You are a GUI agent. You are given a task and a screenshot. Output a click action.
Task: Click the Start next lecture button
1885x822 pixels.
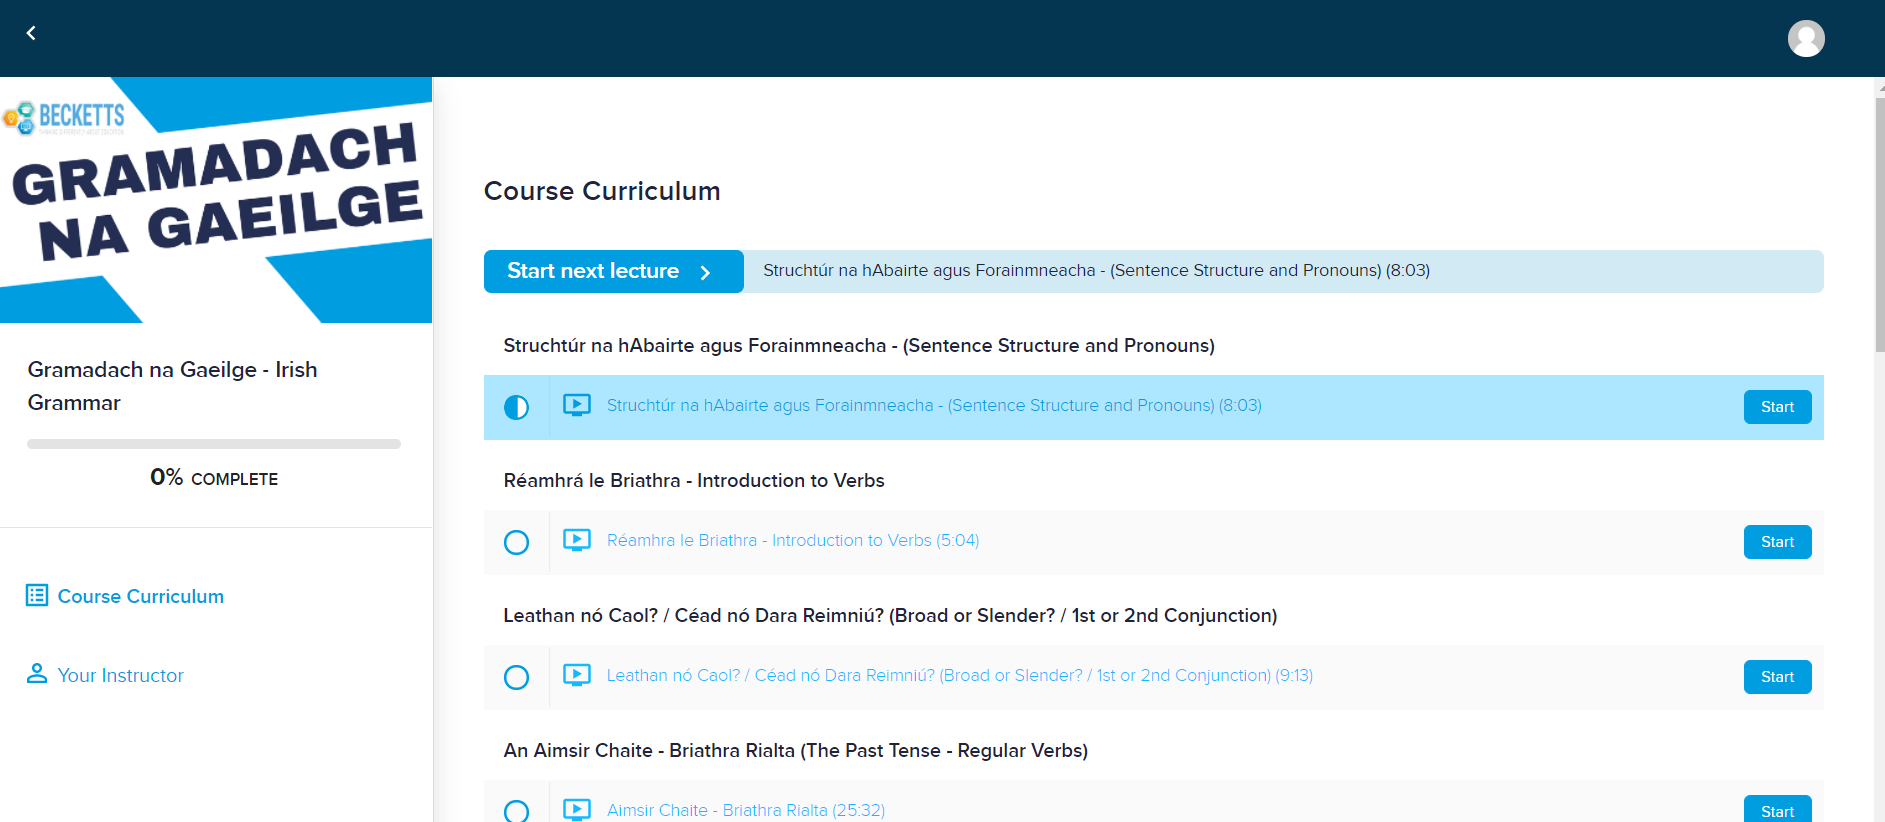click(x=613, y=271)
